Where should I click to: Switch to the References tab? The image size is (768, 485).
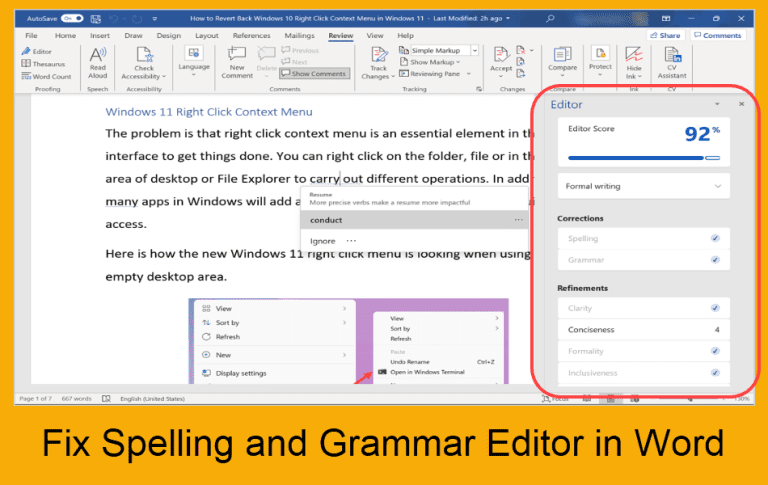point(251,35)
